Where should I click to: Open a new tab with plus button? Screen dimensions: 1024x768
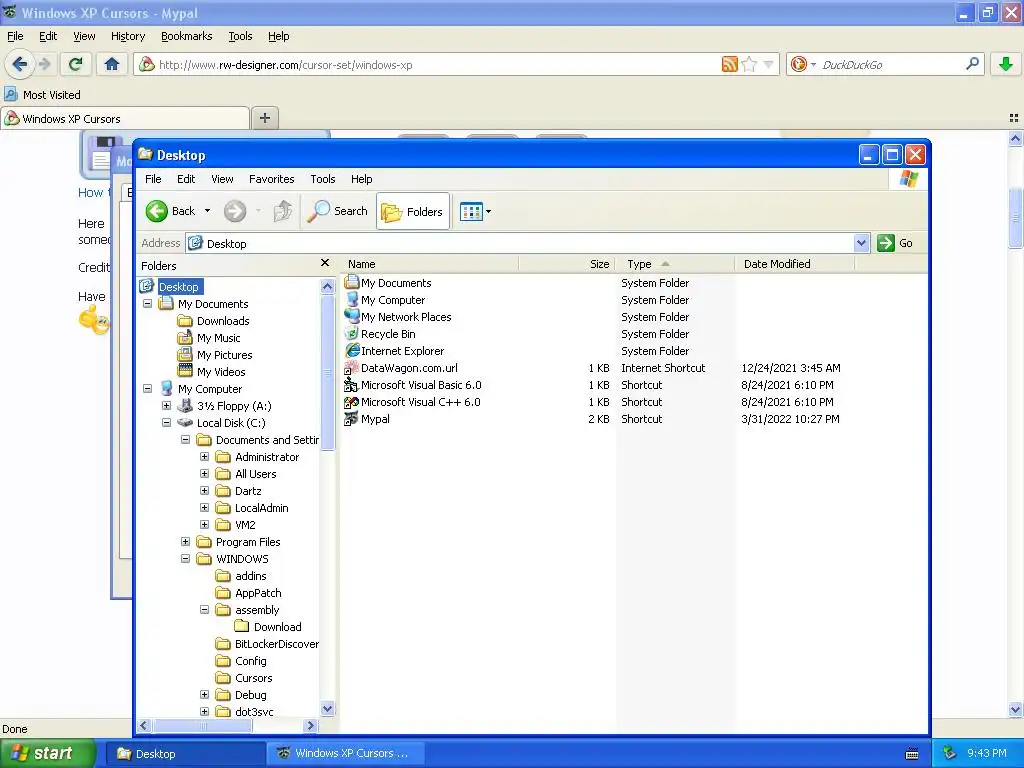[264, 118]
